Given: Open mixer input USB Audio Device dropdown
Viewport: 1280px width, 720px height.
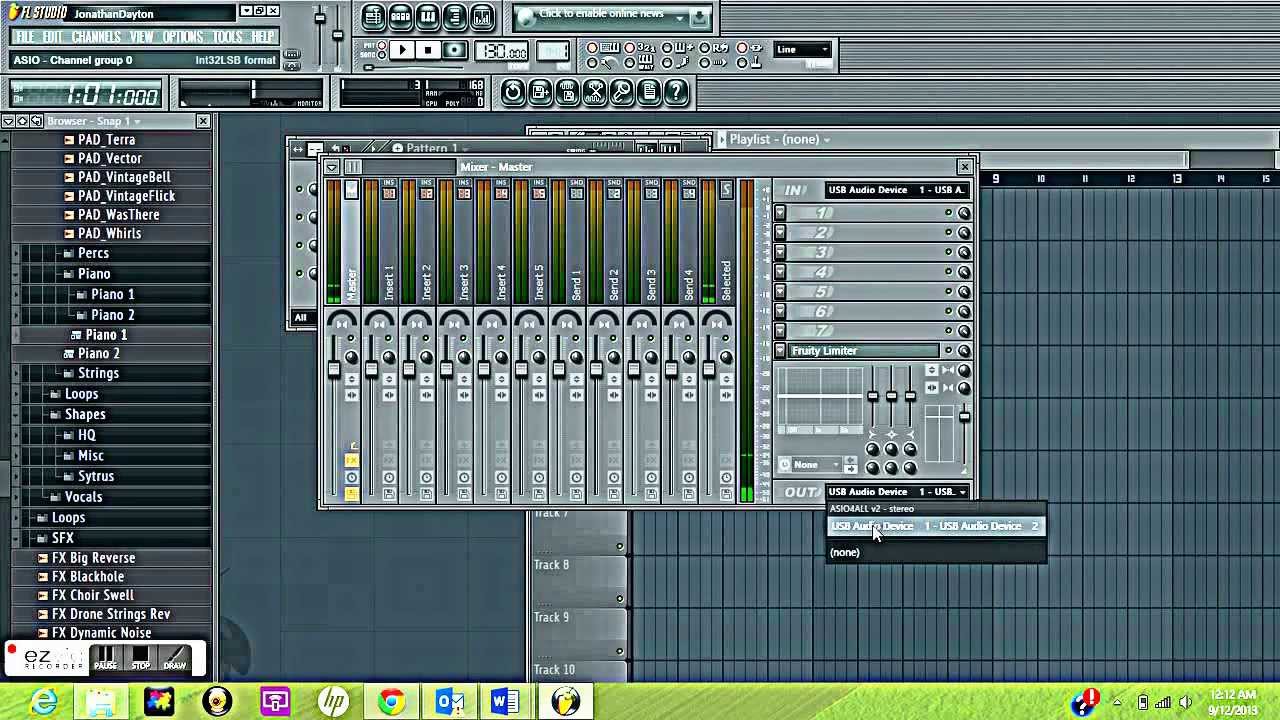Looking at the screenshot, I should coord(897,190).
